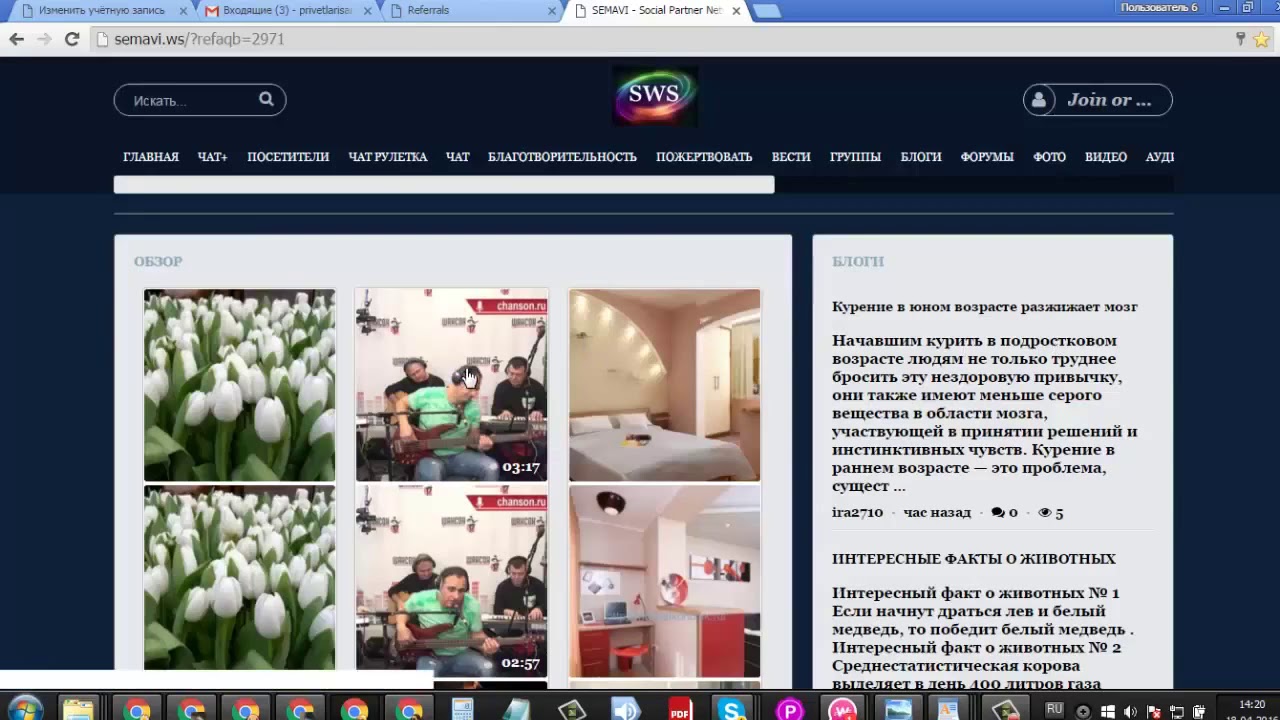This screenshot has width=1280, height=720.
Task: Switch the RU language indicator in the tray
Action: [x=1054, y=709]
